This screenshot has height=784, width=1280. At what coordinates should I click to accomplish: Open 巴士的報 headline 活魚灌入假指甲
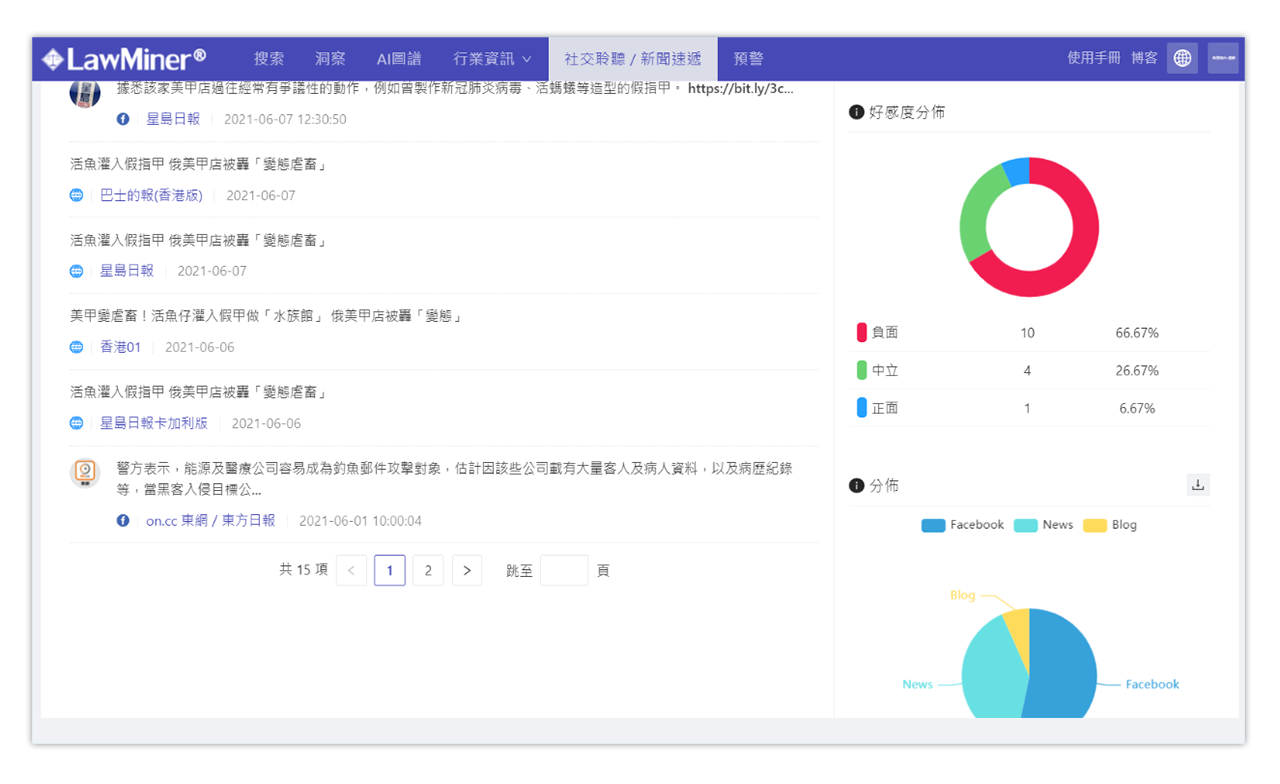point(198,164)
